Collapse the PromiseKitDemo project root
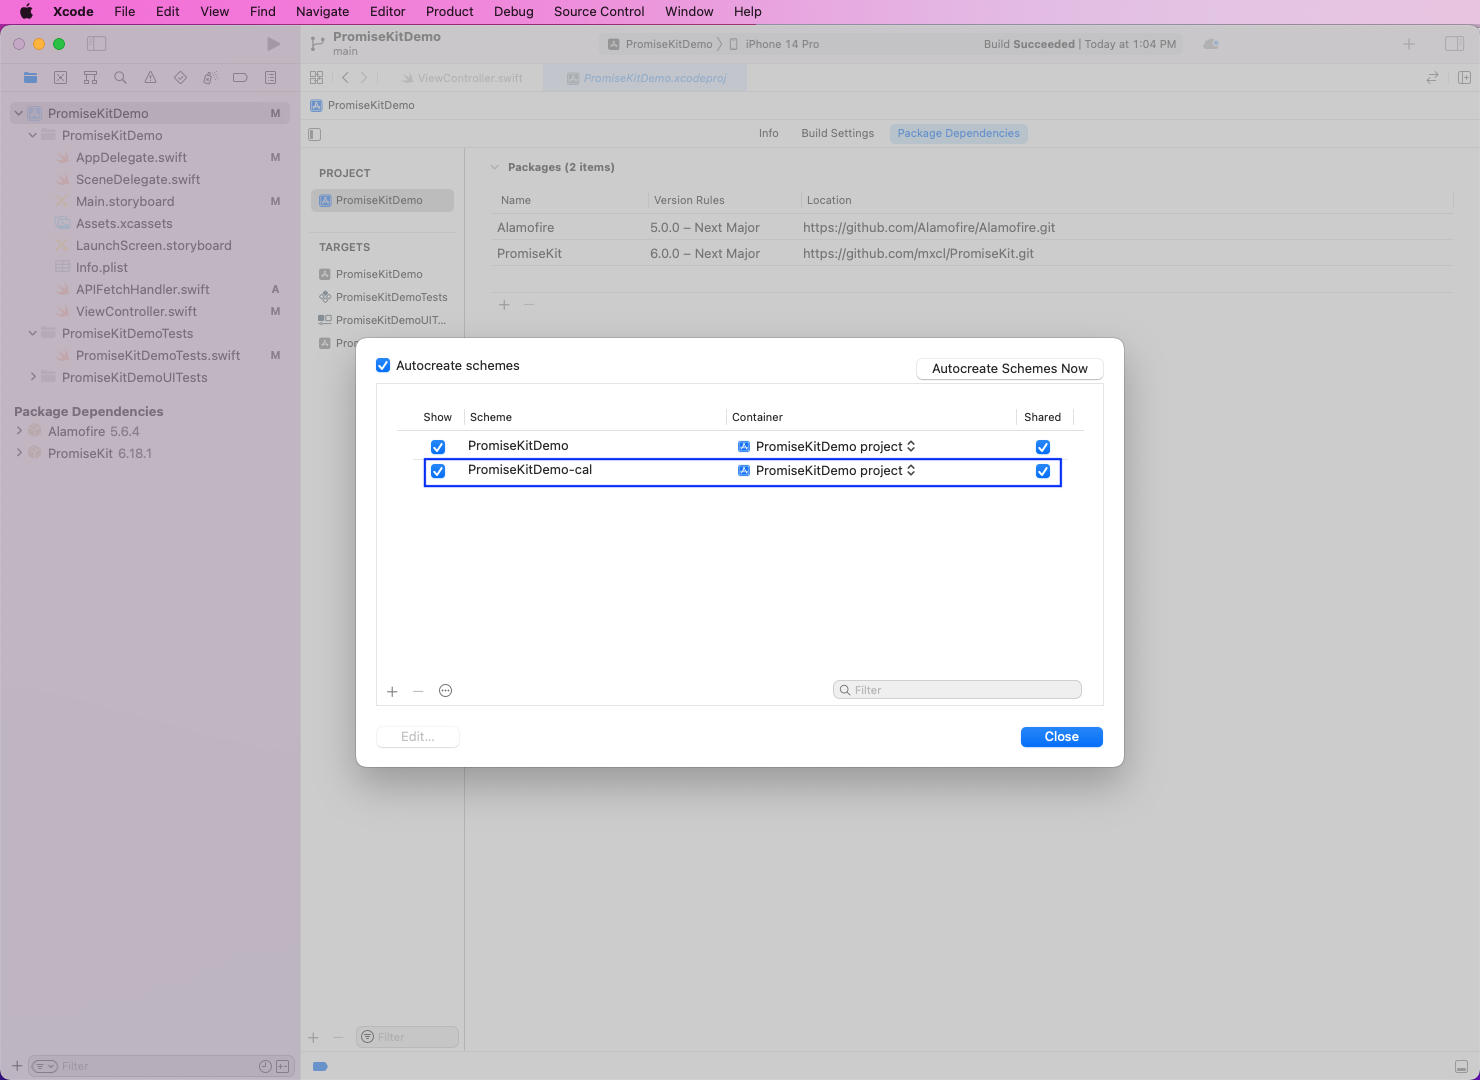This screenshot has width=1480, height=1080. point(18,113)
